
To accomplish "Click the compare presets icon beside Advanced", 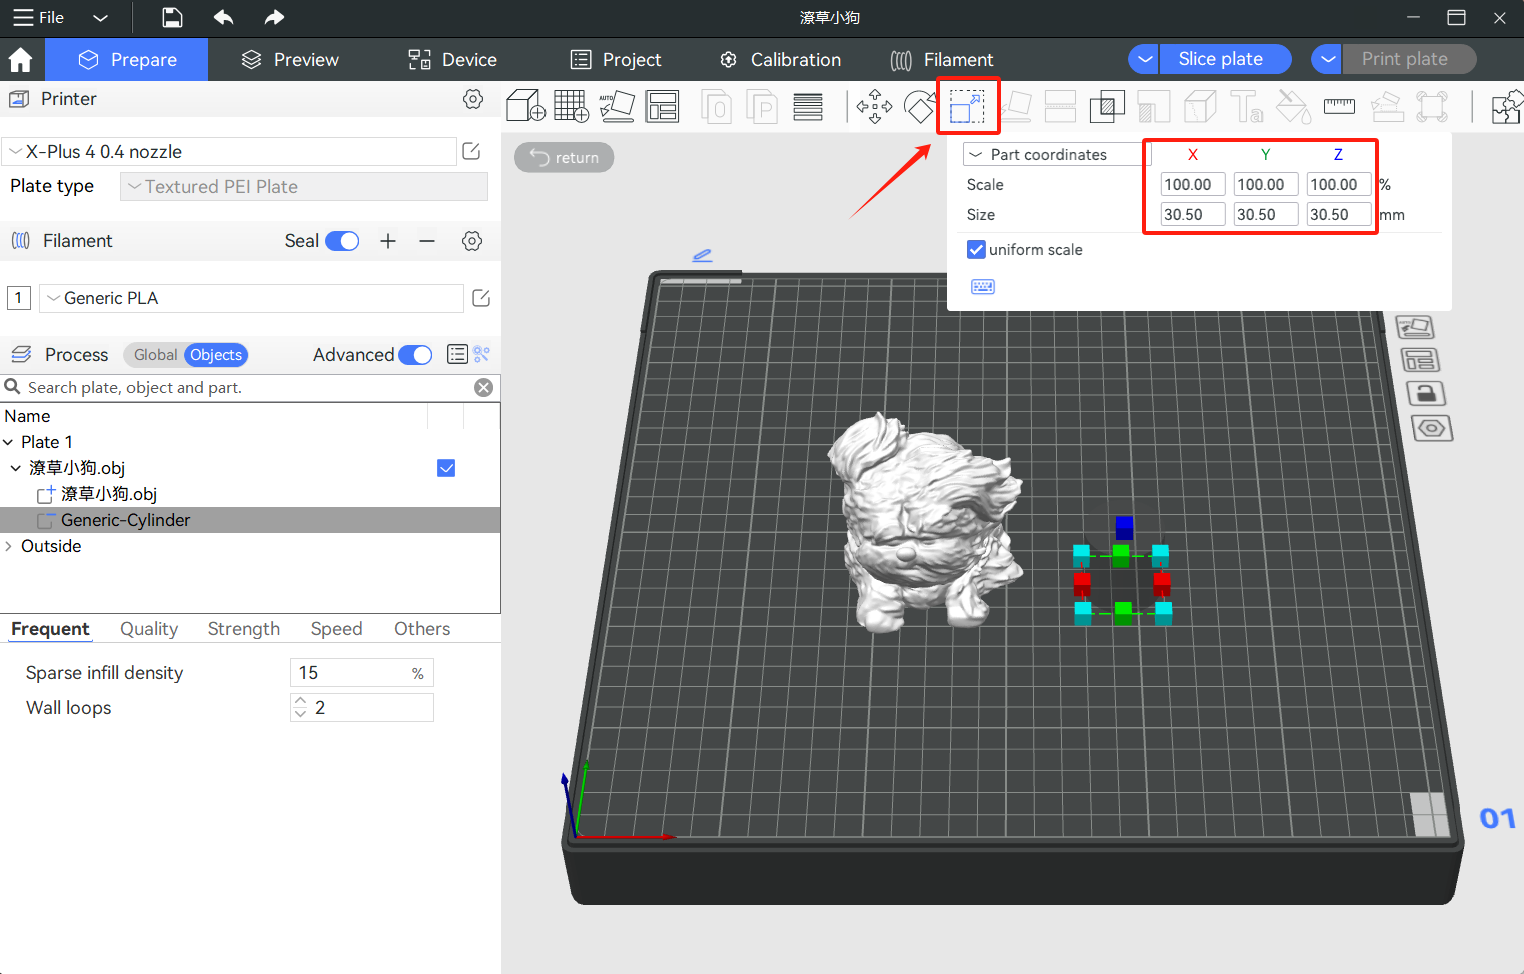I will click(x=482, y=354).
